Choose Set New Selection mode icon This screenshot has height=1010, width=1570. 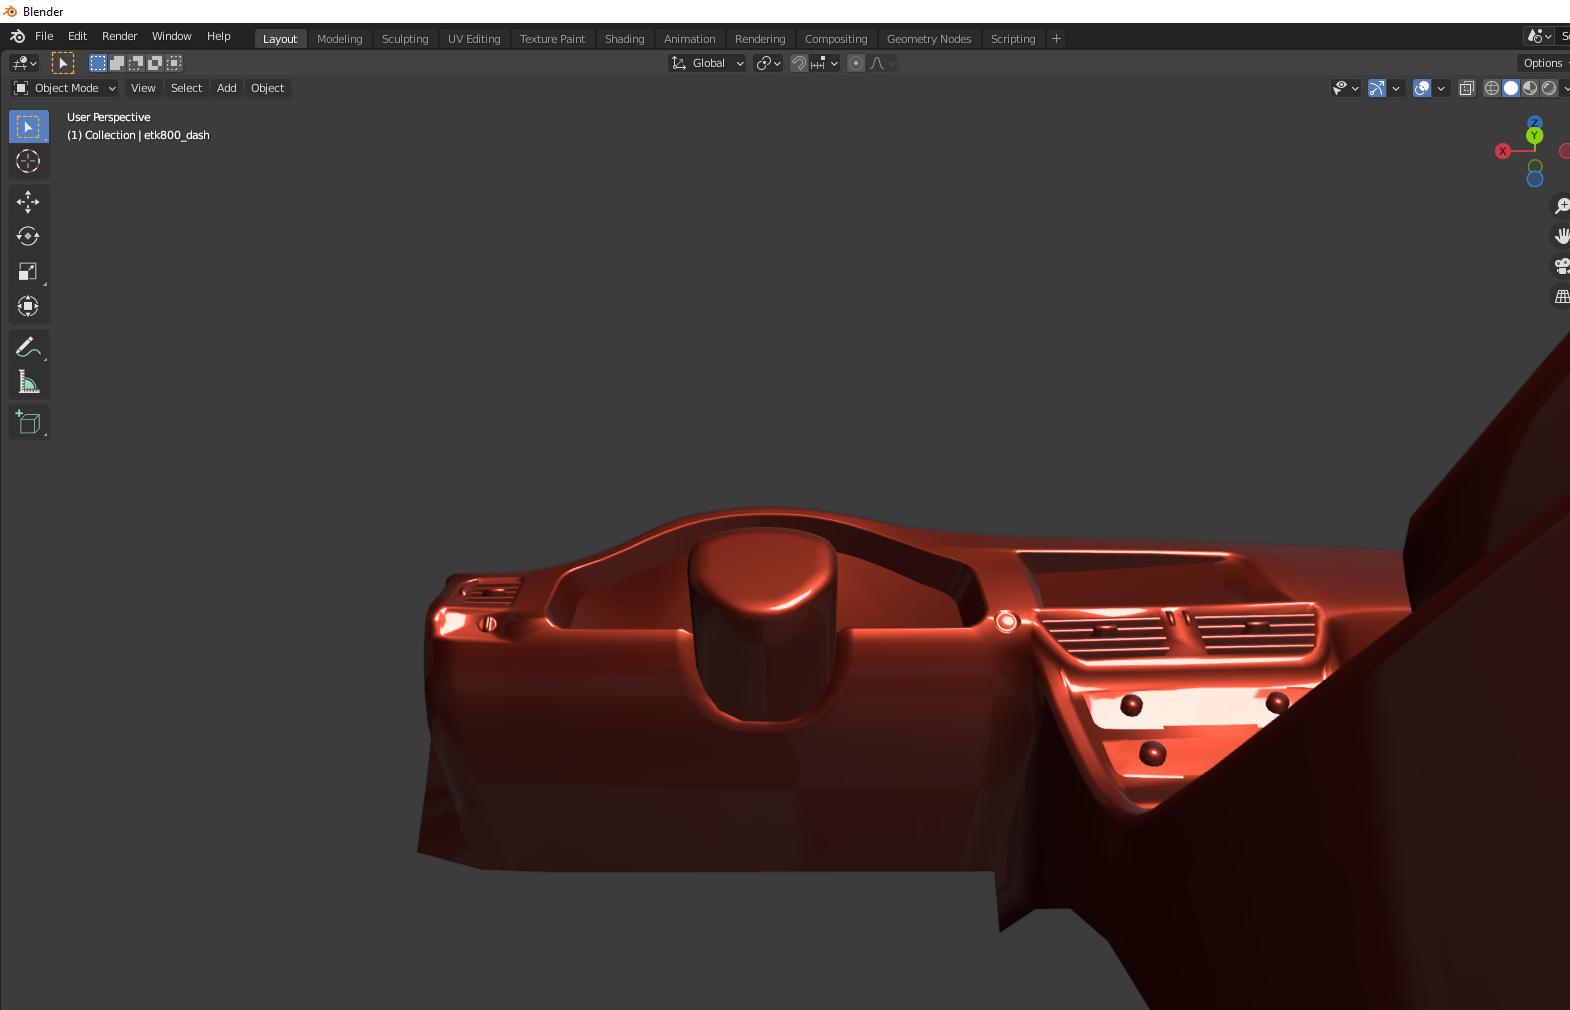[x=98, y=63]
